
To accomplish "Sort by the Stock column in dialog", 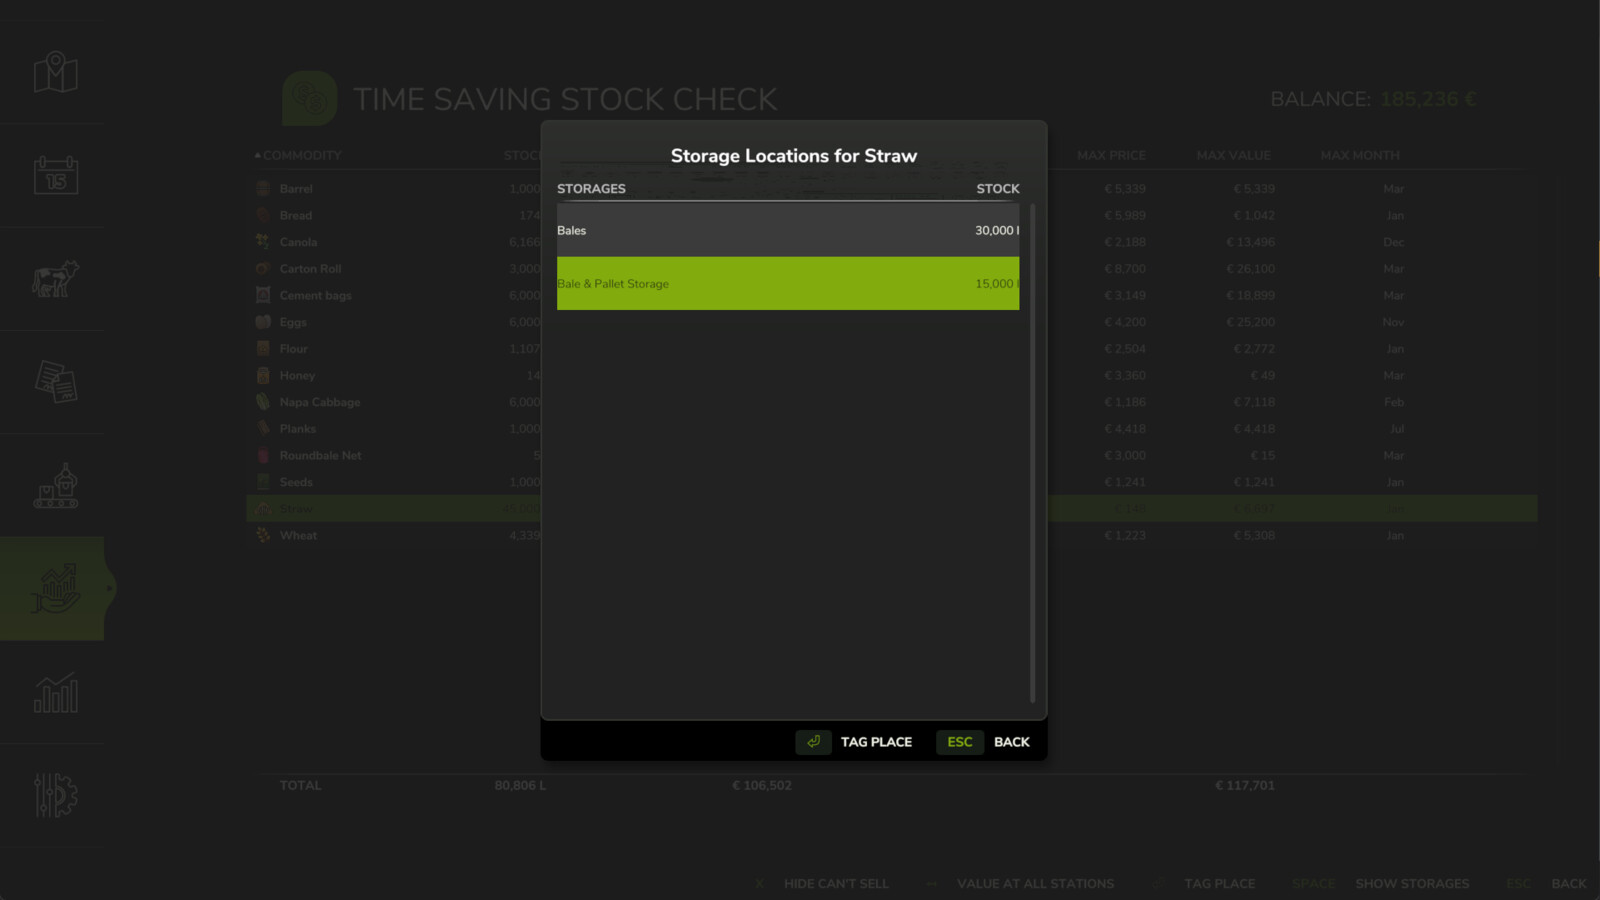I will [998, 188].
